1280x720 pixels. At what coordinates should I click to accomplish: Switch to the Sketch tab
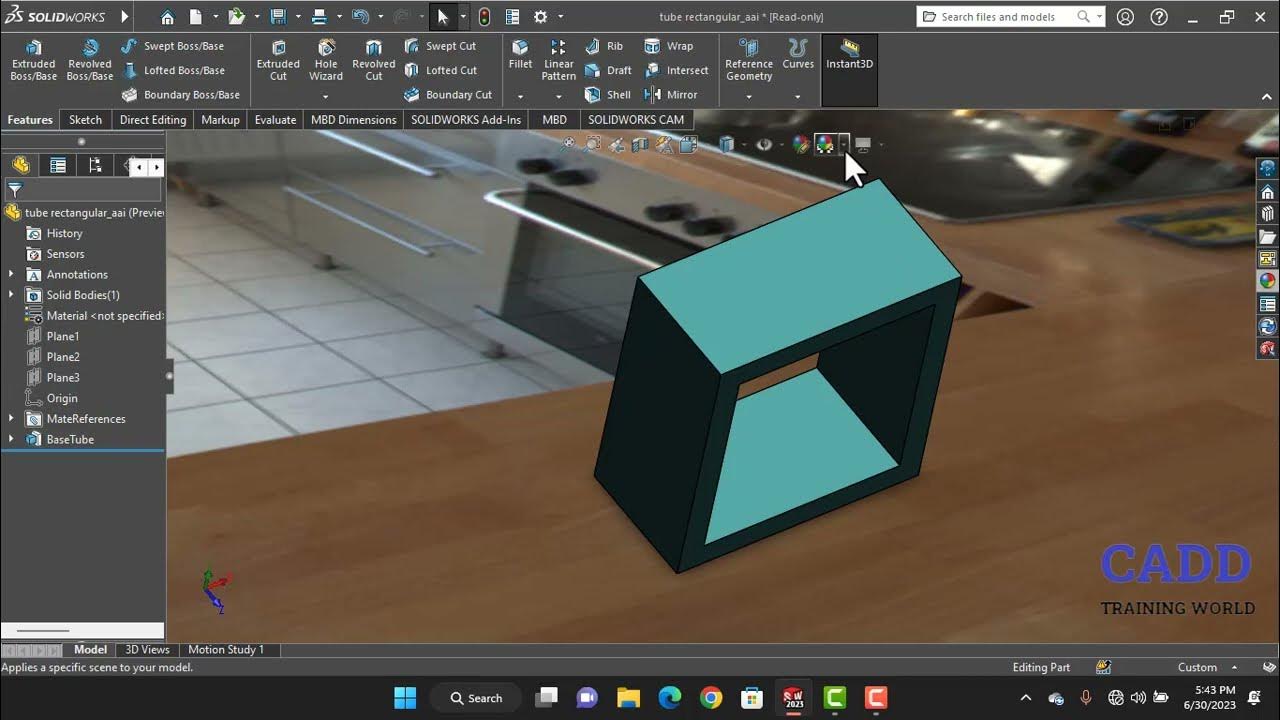click(x=85, y=119)
